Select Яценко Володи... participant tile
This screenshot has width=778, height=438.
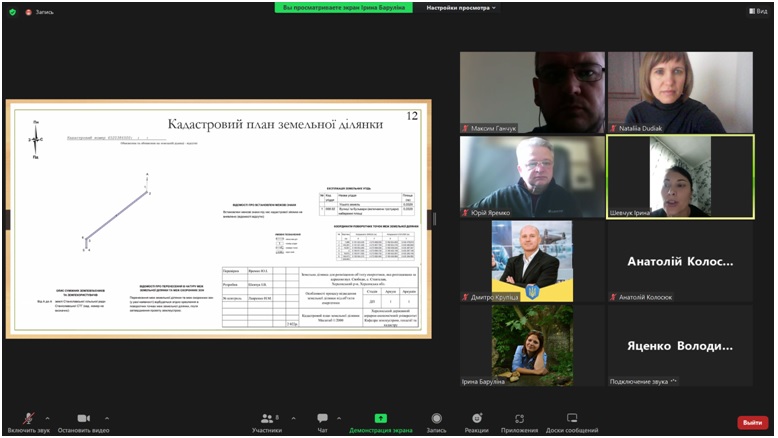680,346
